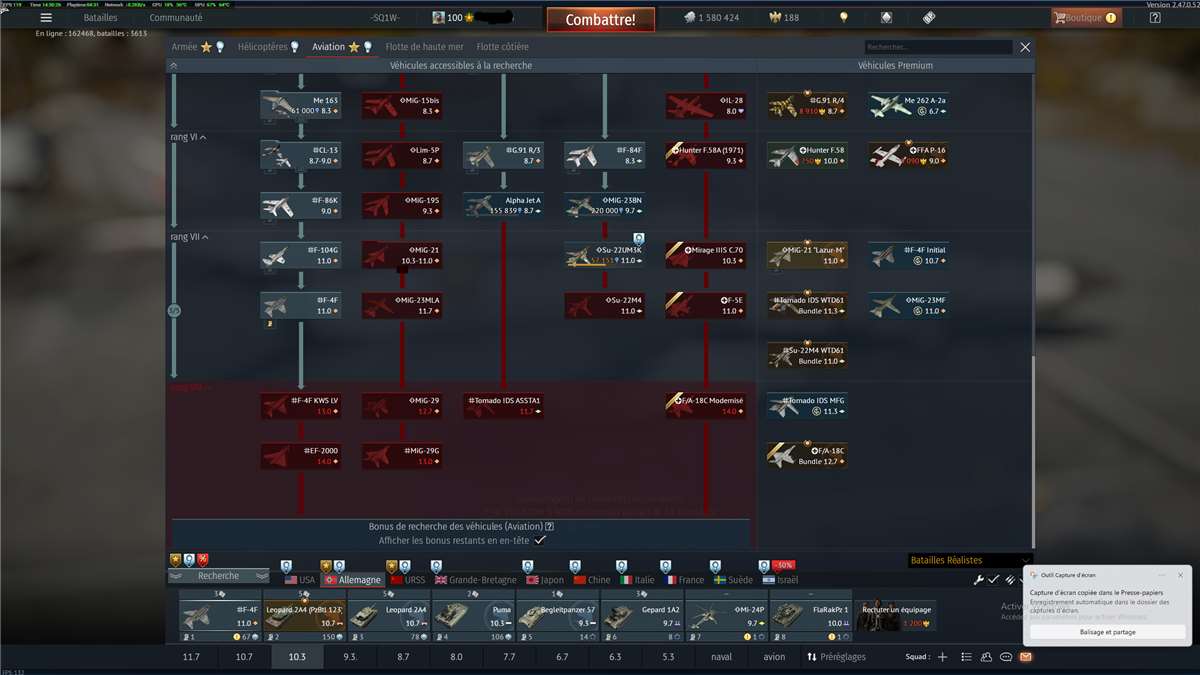Select the Me 262 A-2a premium aircraft
Screen dimensions: 1200x675
[x=888, y=105]
